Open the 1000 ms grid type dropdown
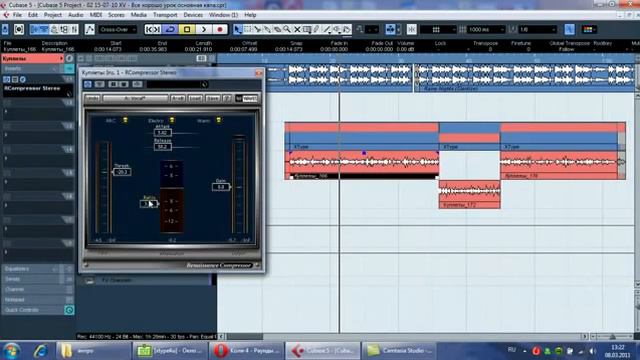640x360 pixels. 486,29
